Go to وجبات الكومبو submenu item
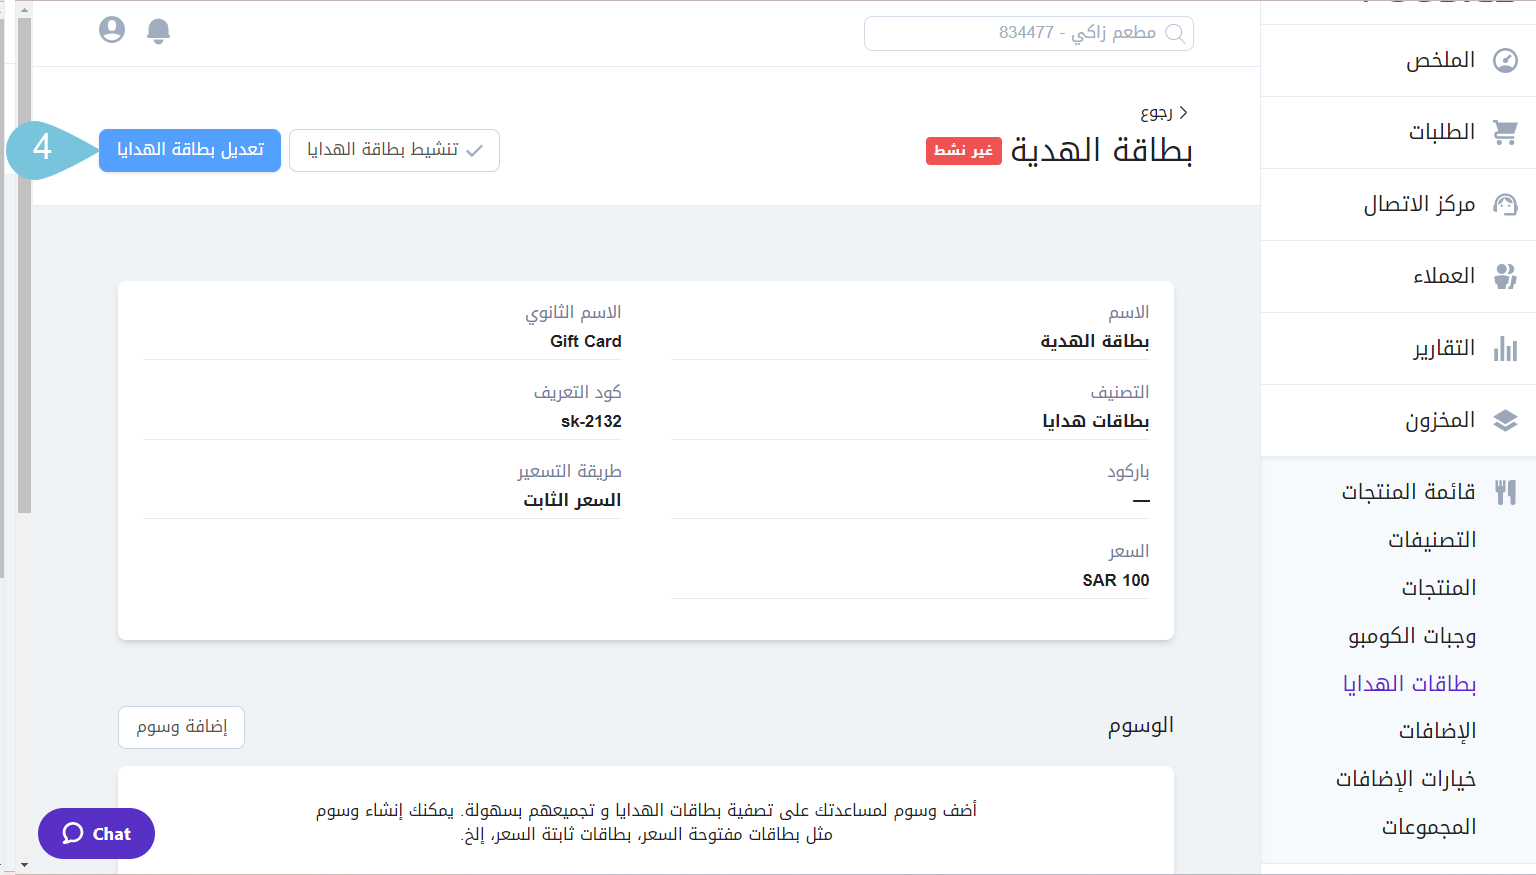 [x=1412, y=636]
